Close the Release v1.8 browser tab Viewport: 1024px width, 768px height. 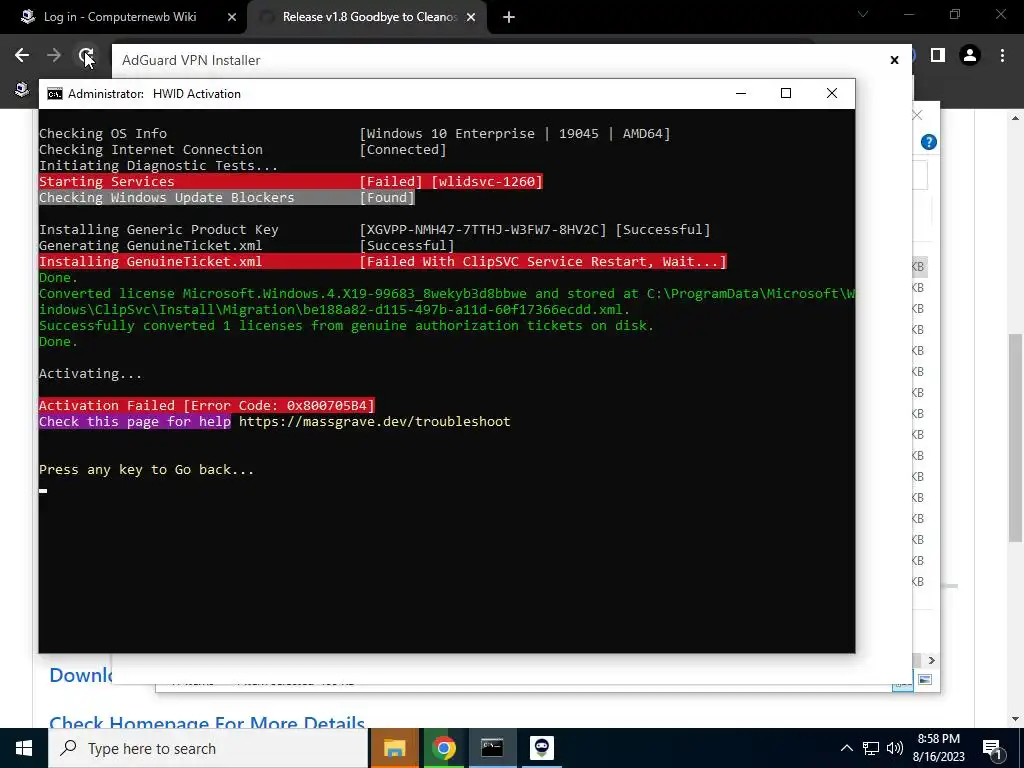471,17
